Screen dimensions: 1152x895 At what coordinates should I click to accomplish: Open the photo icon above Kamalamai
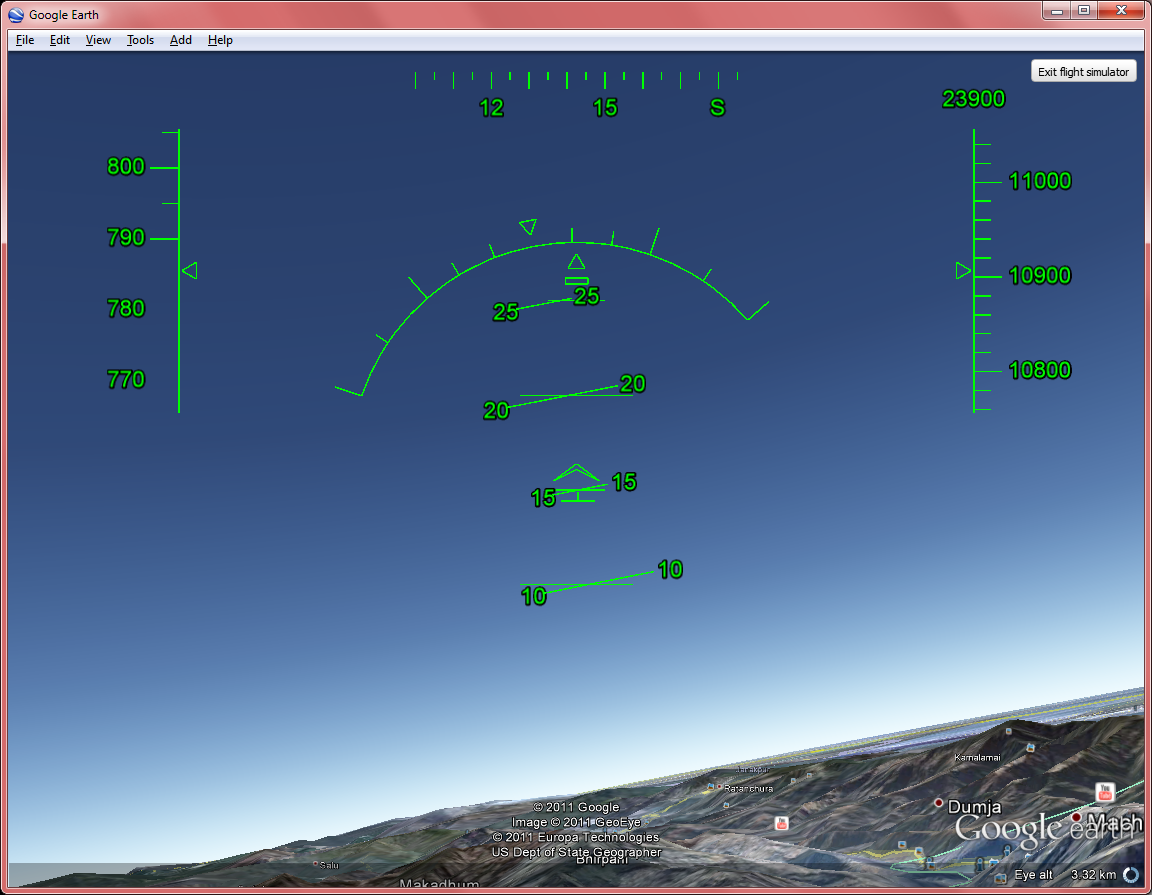(1008, 732)
